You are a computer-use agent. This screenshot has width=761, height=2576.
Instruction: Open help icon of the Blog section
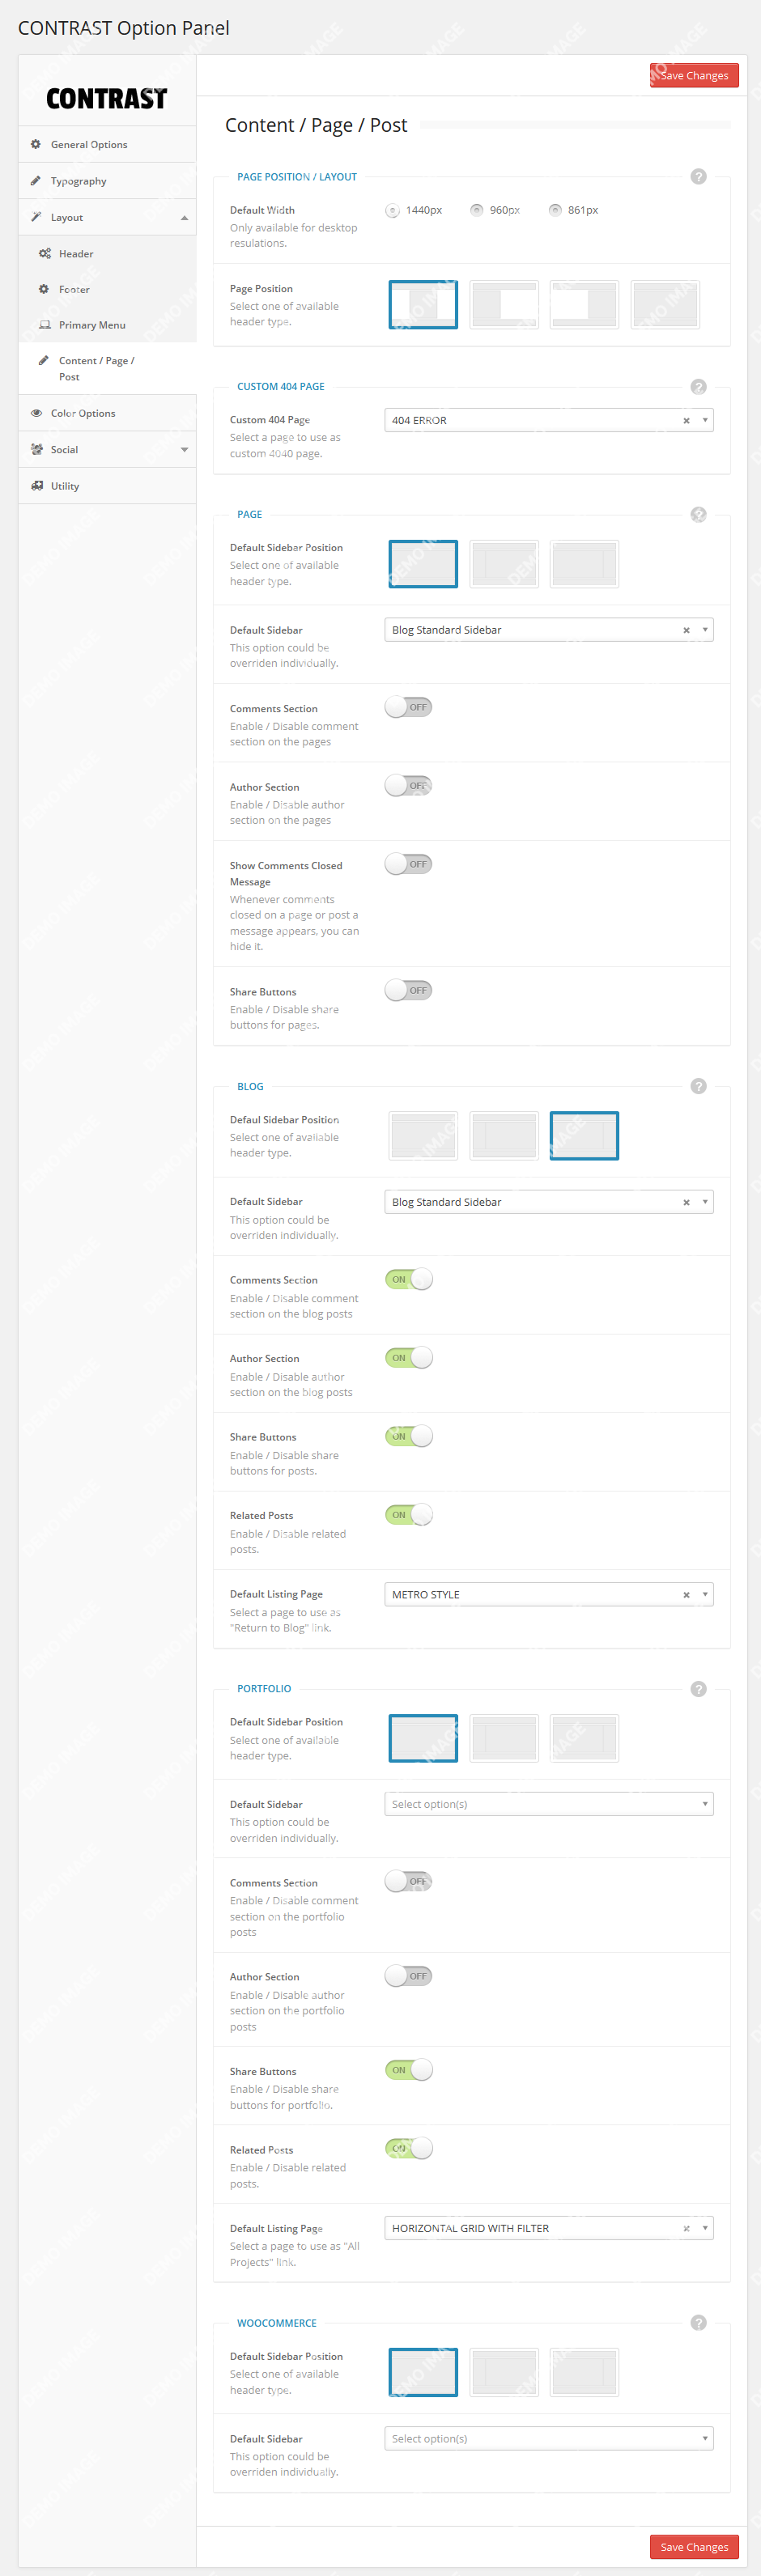699,1087
